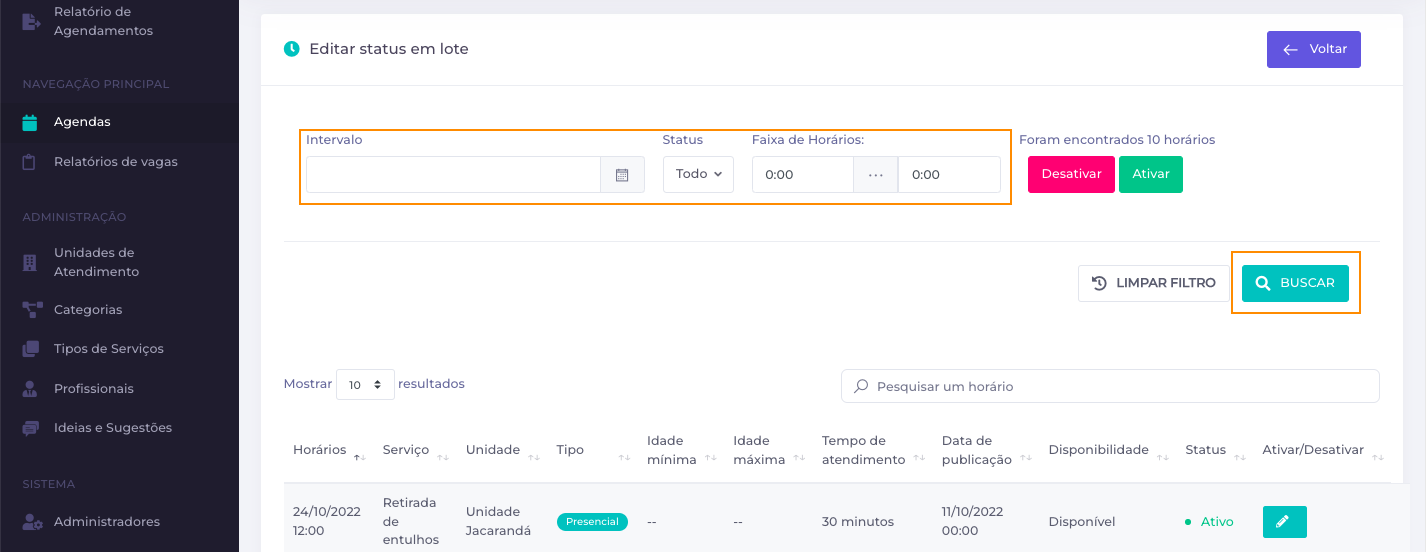The width and height of the screenshot is (1426, 552).
Task: Click the Profissionais person icon
Action: click(x=30, y=388)
